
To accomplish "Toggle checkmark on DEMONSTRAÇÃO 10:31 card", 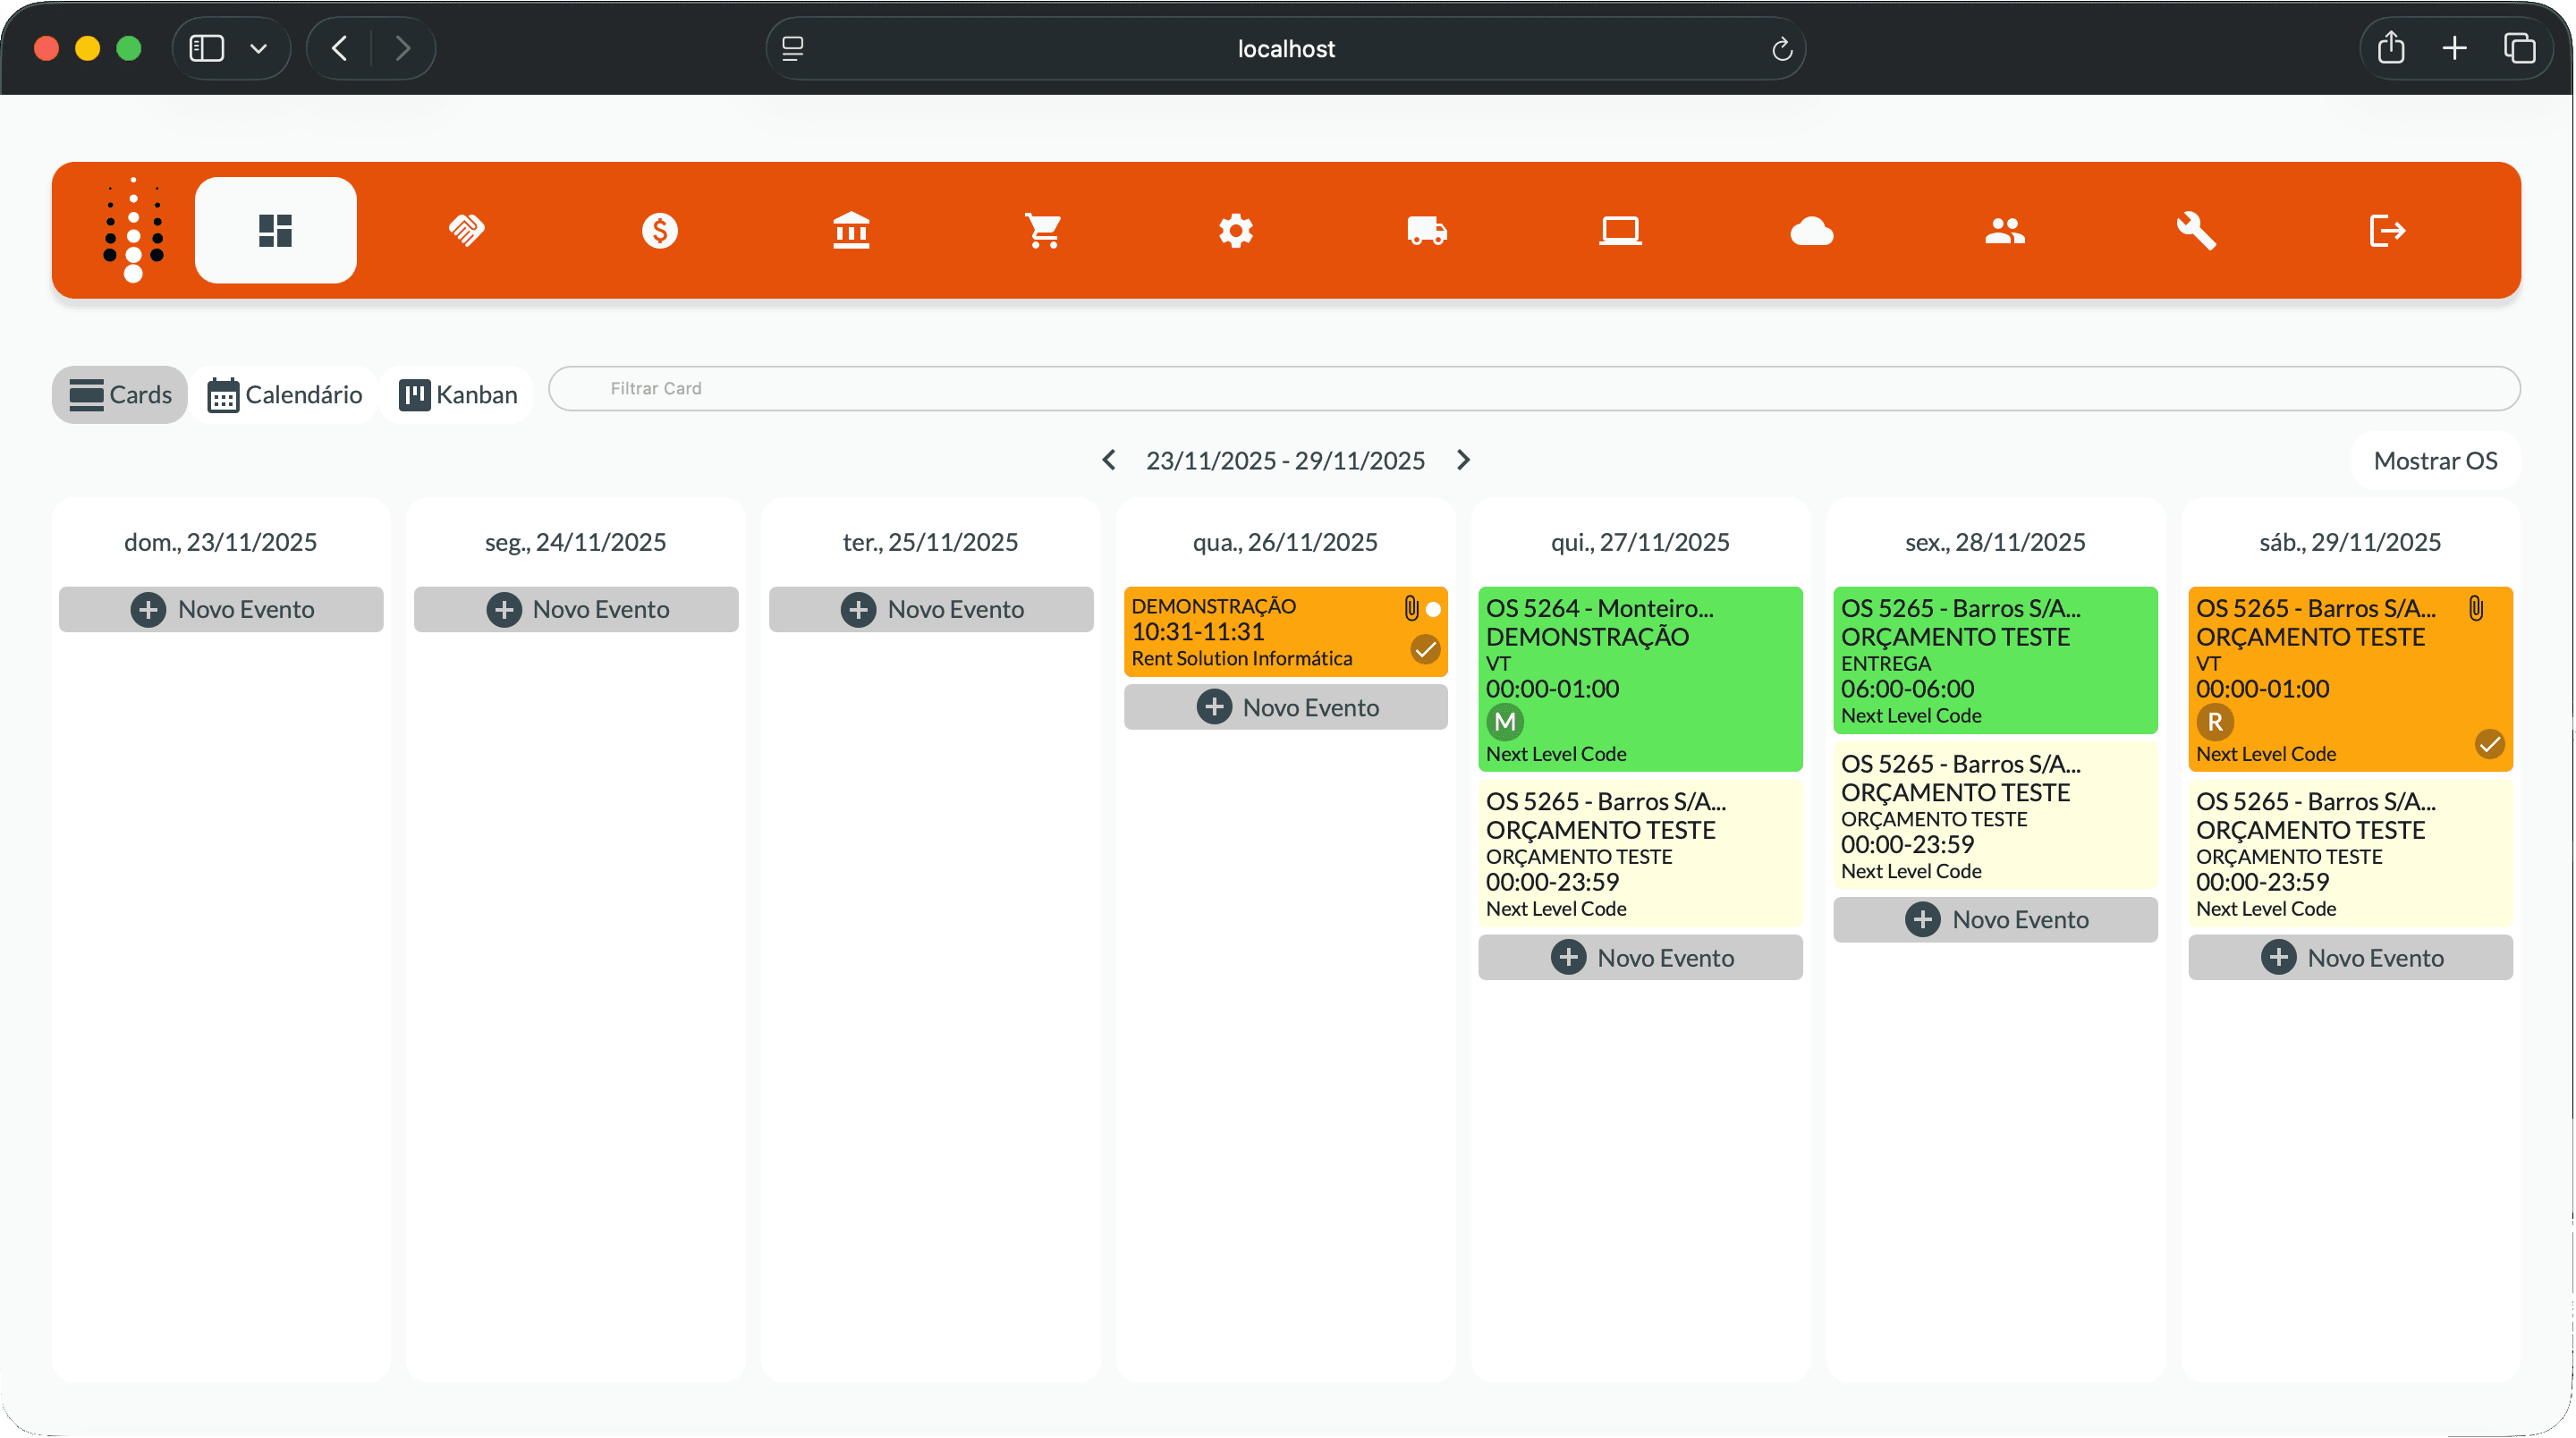I will point(1425,650).
